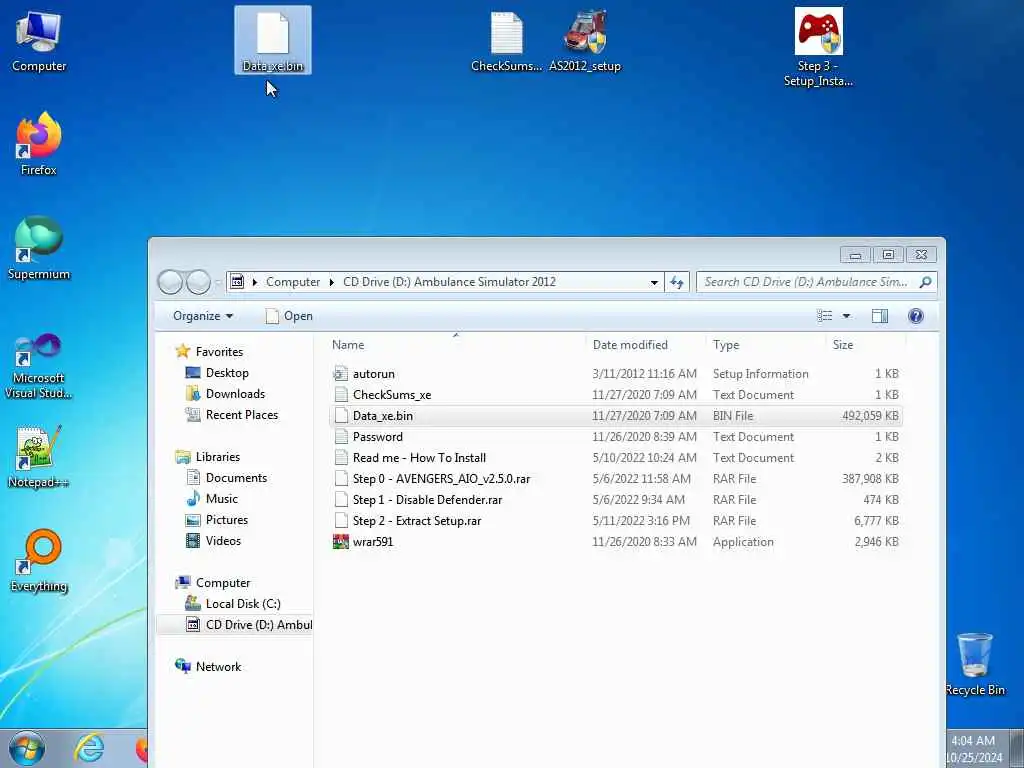Select the Everything search desktop shortcut
Image resolution: width=1024 pixels, height=768 pixels.
click(39, 560)
